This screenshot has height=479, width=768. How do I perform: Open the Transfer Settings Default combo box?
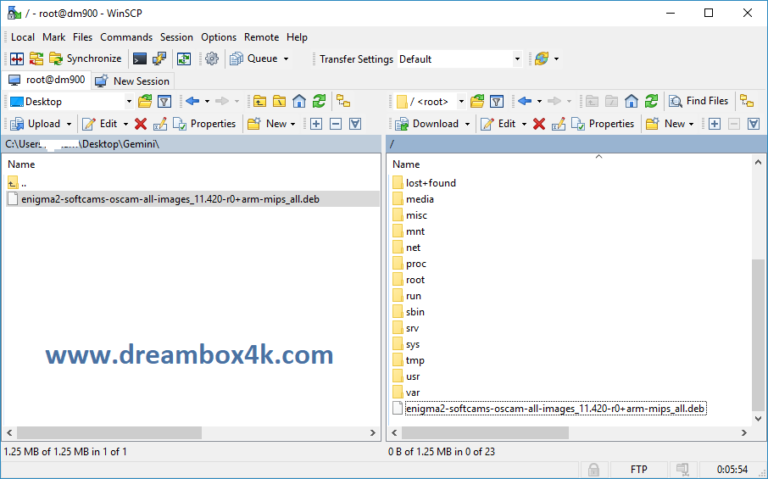click(459, 59)
